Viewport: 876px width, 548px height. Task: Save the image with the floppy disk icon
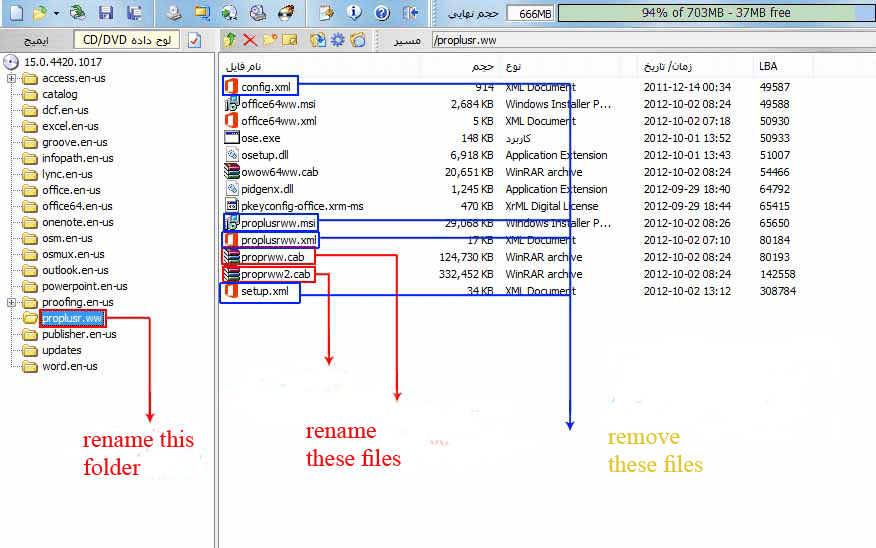click(106, 12)
